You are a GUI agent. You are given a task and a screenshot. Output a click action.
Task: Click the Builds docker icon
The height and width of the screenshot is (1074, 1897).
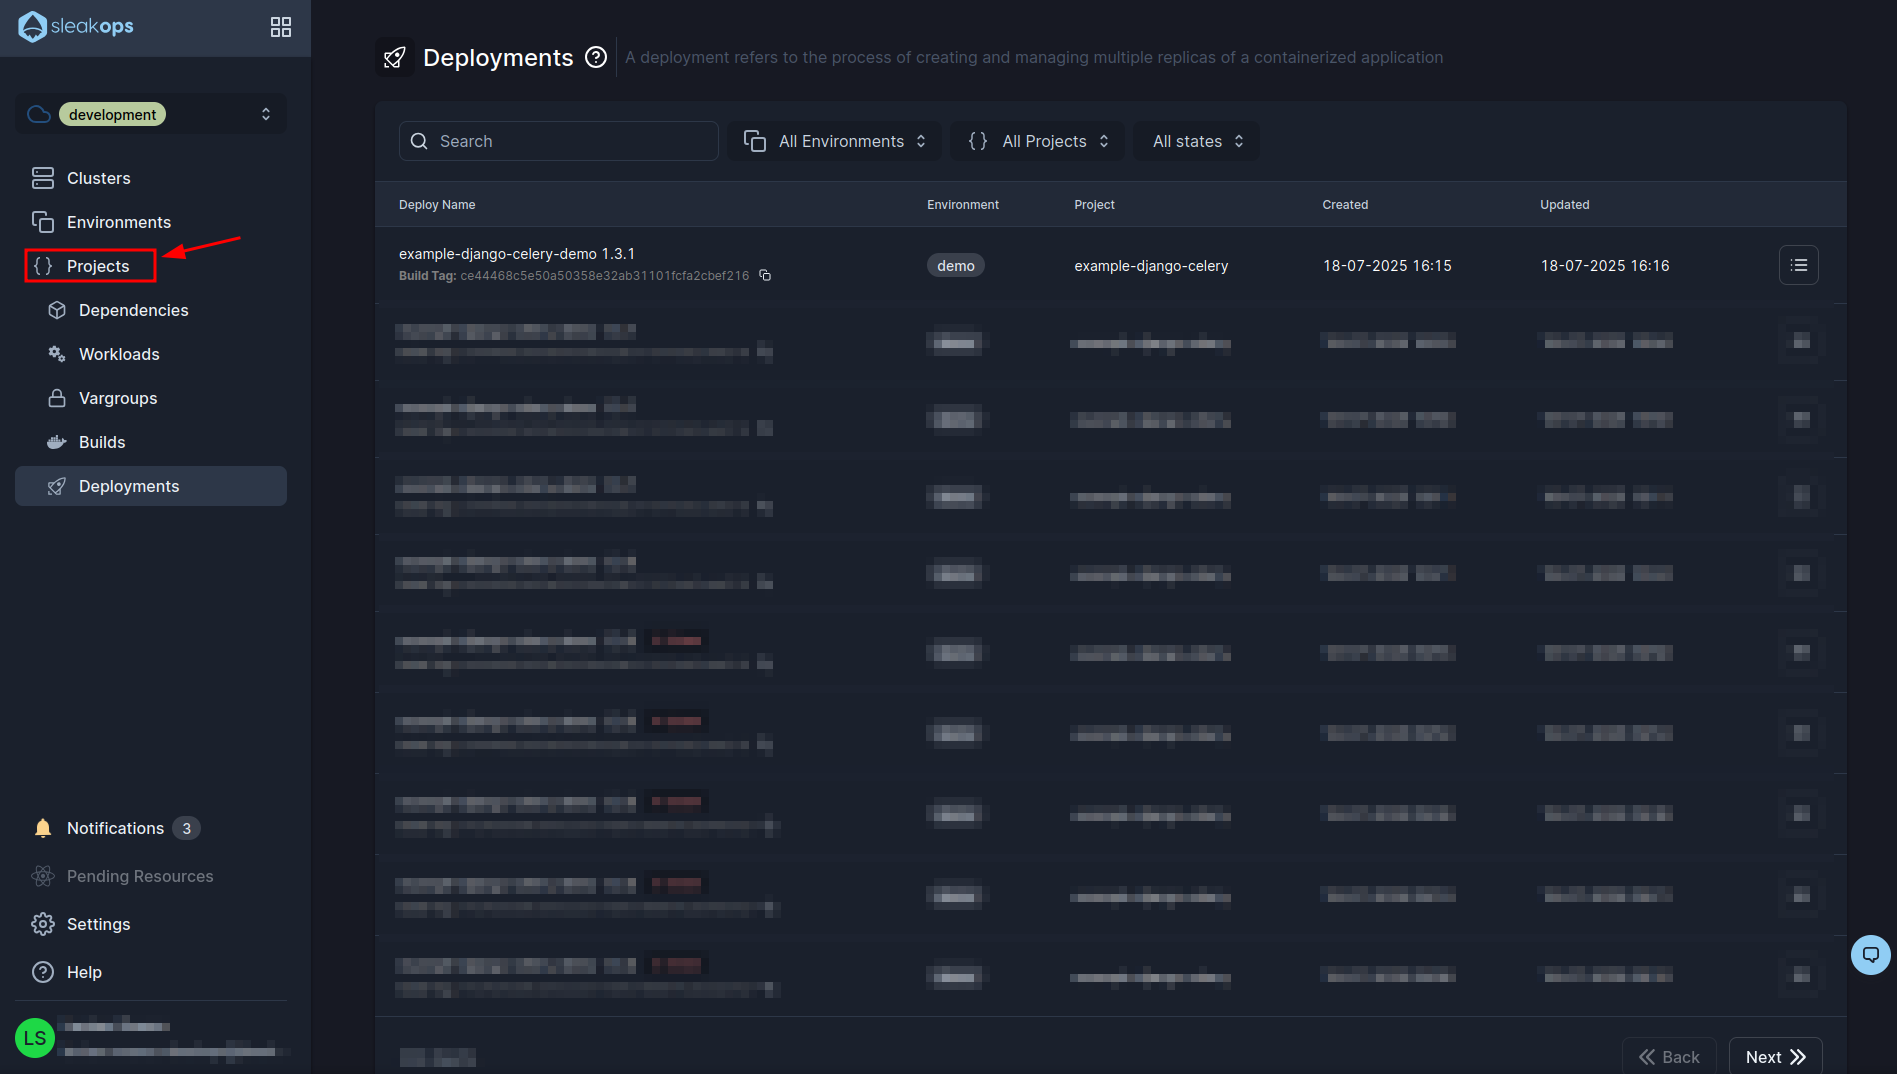point(57,442)
